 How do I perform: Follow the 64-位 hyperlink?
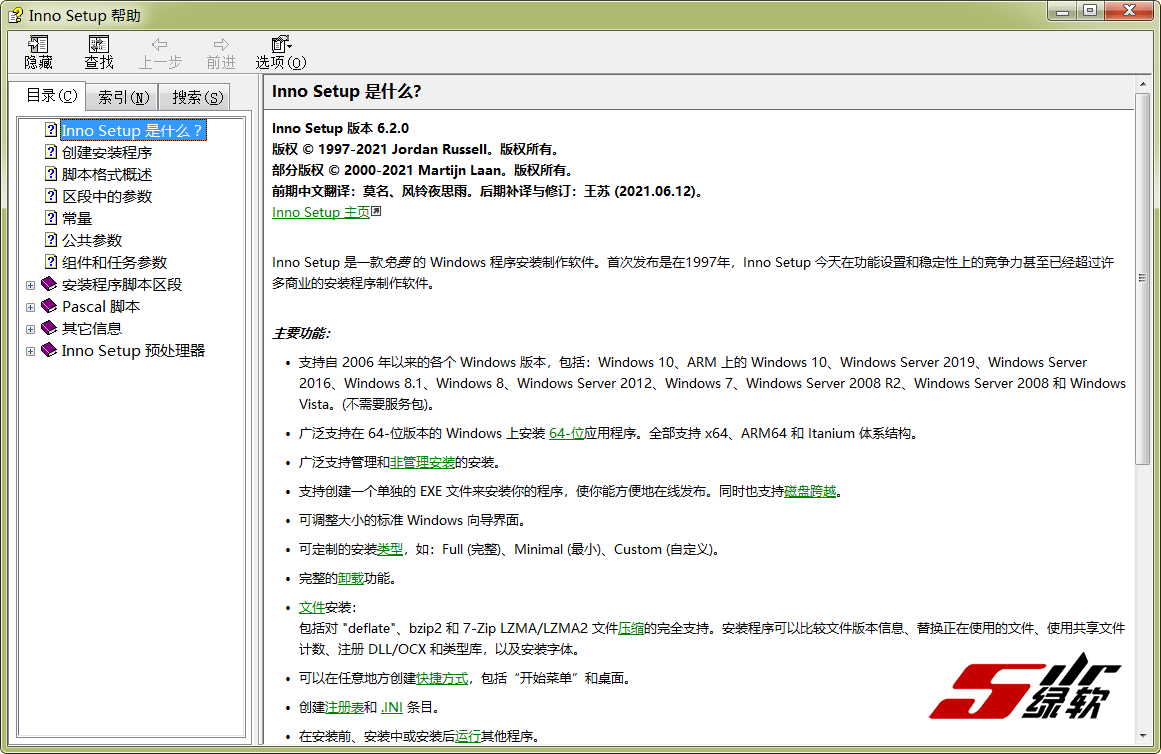(x=566, y=434)
